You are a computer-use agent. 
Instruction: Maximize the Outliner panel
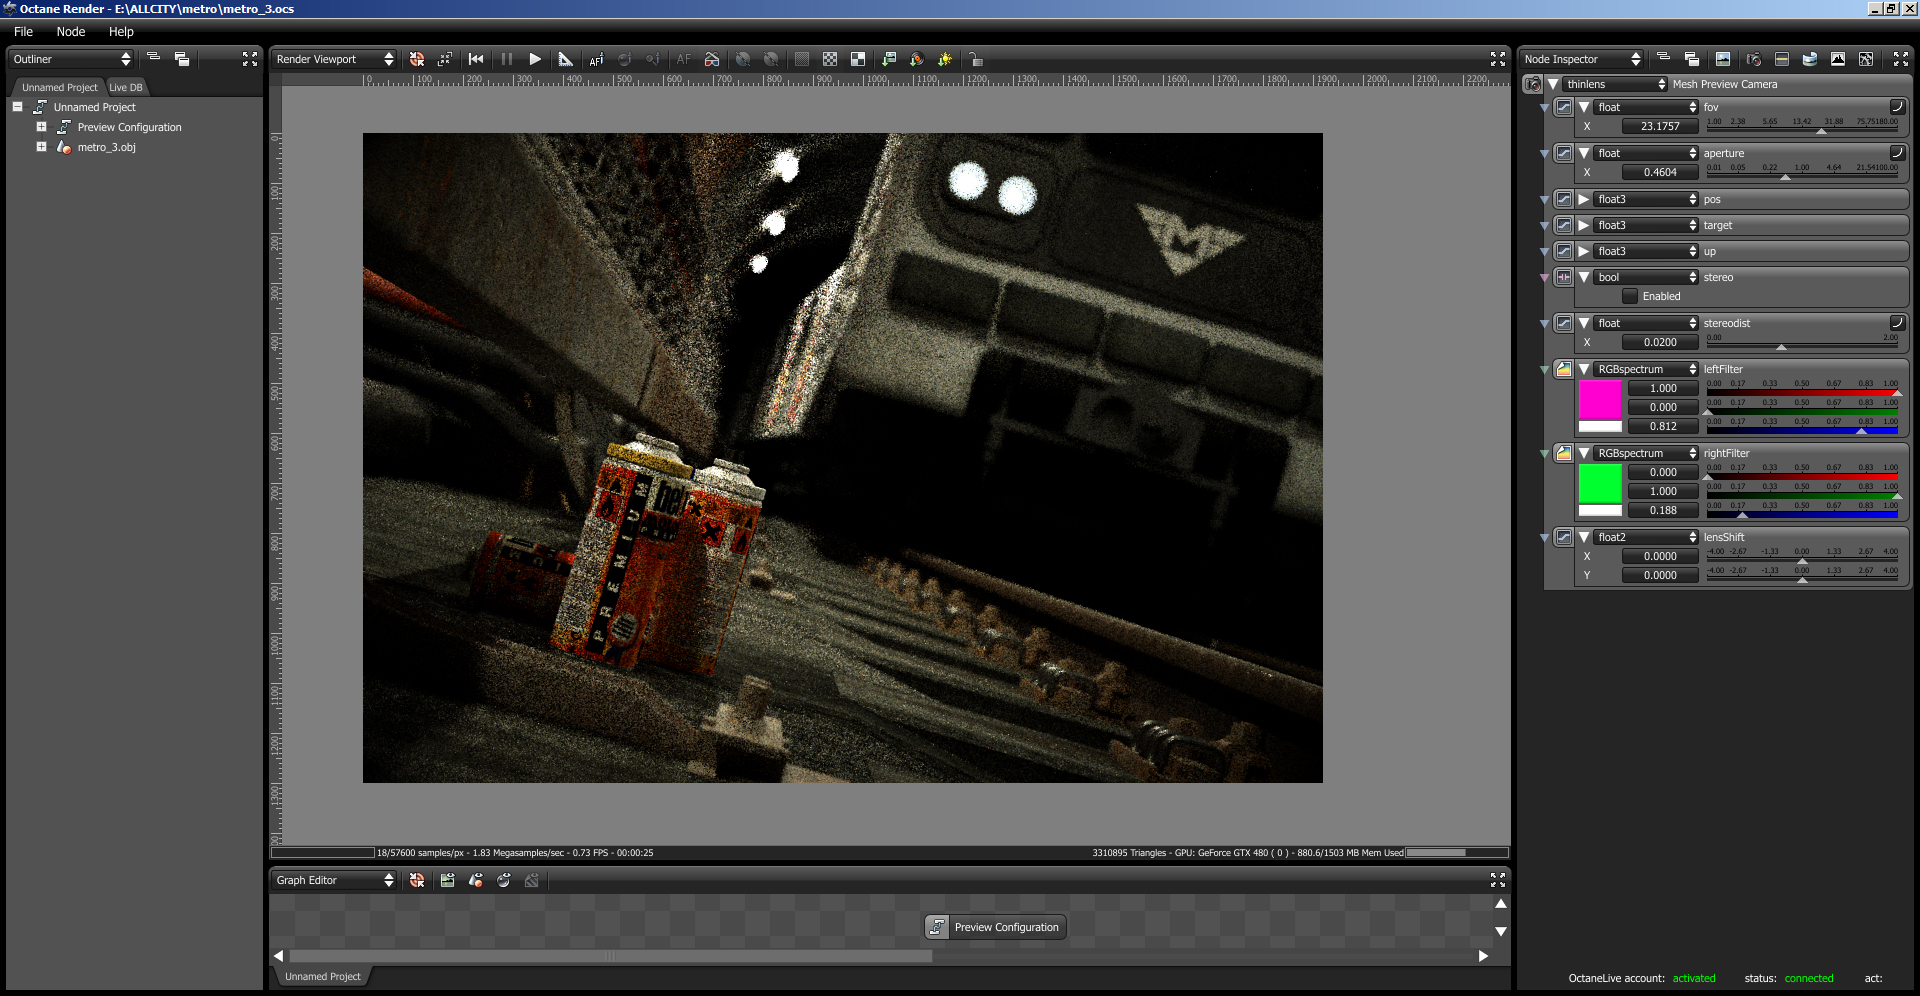pos(250,59)
